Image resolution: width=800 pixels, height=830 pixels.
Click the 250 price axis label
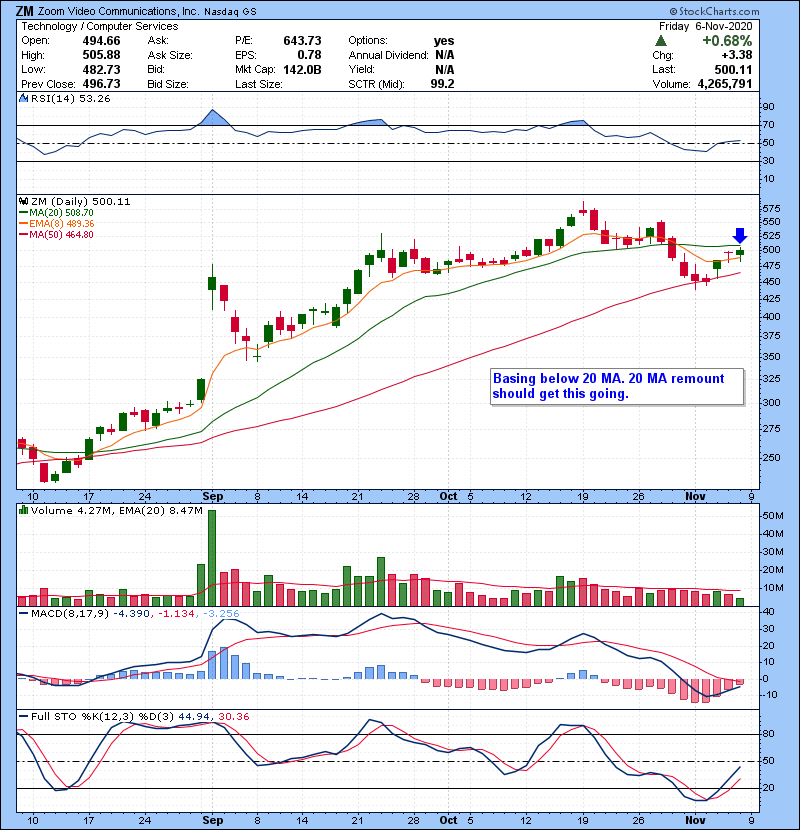point(771,457)
